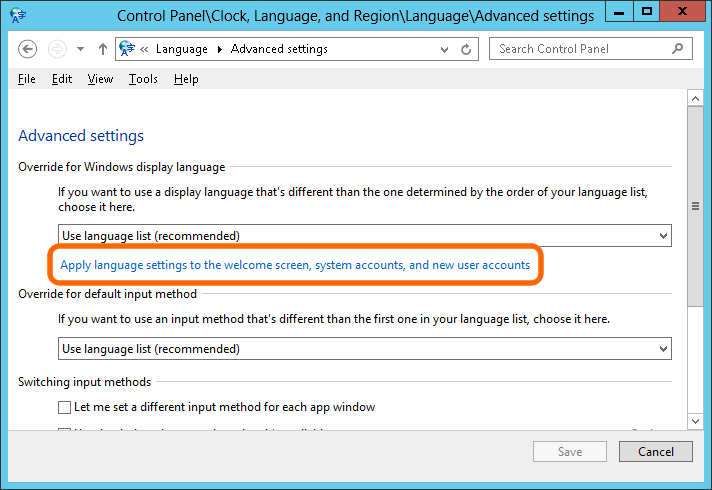Click the Cancel button
Screen dimensions: 712x490
(656, 451)
